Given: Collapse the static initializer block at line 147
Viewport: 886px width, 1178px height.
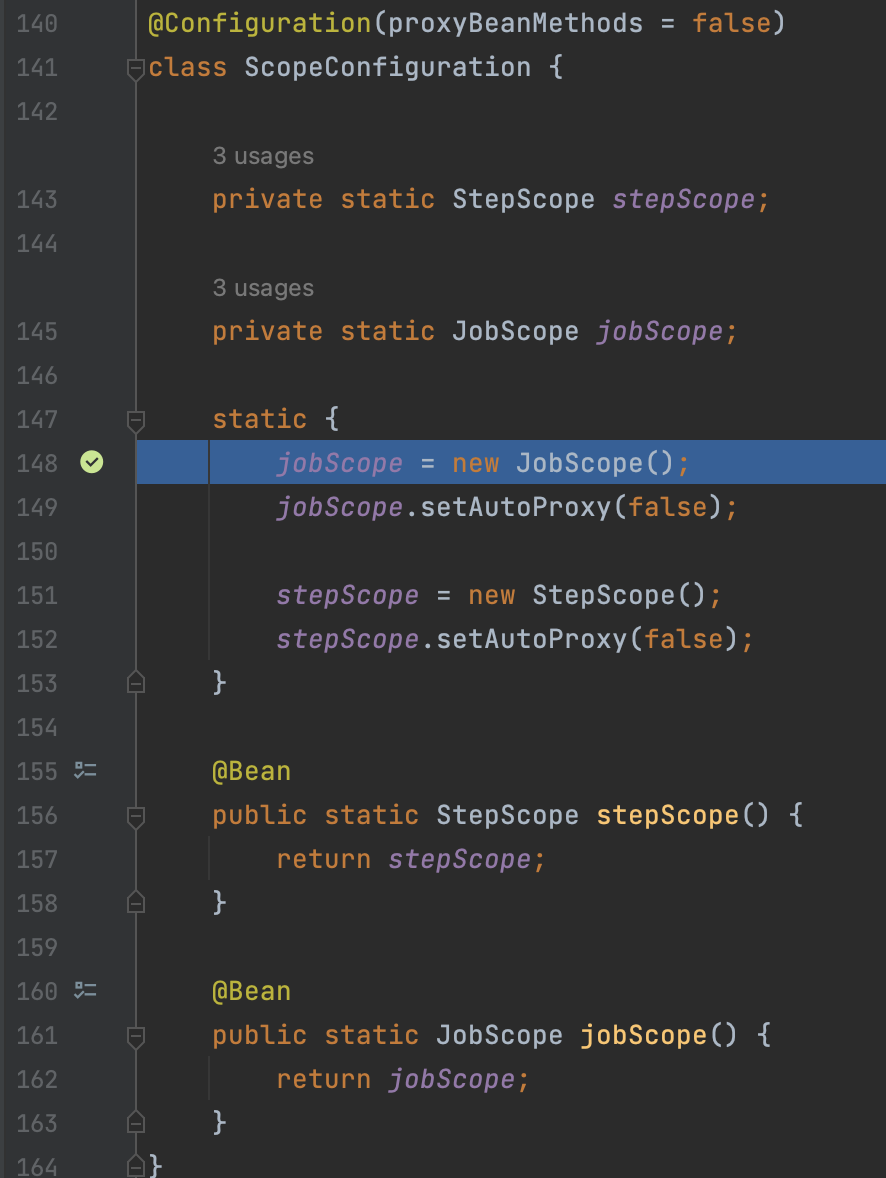Looking at the screenshot, I should [x=136, y=421].
